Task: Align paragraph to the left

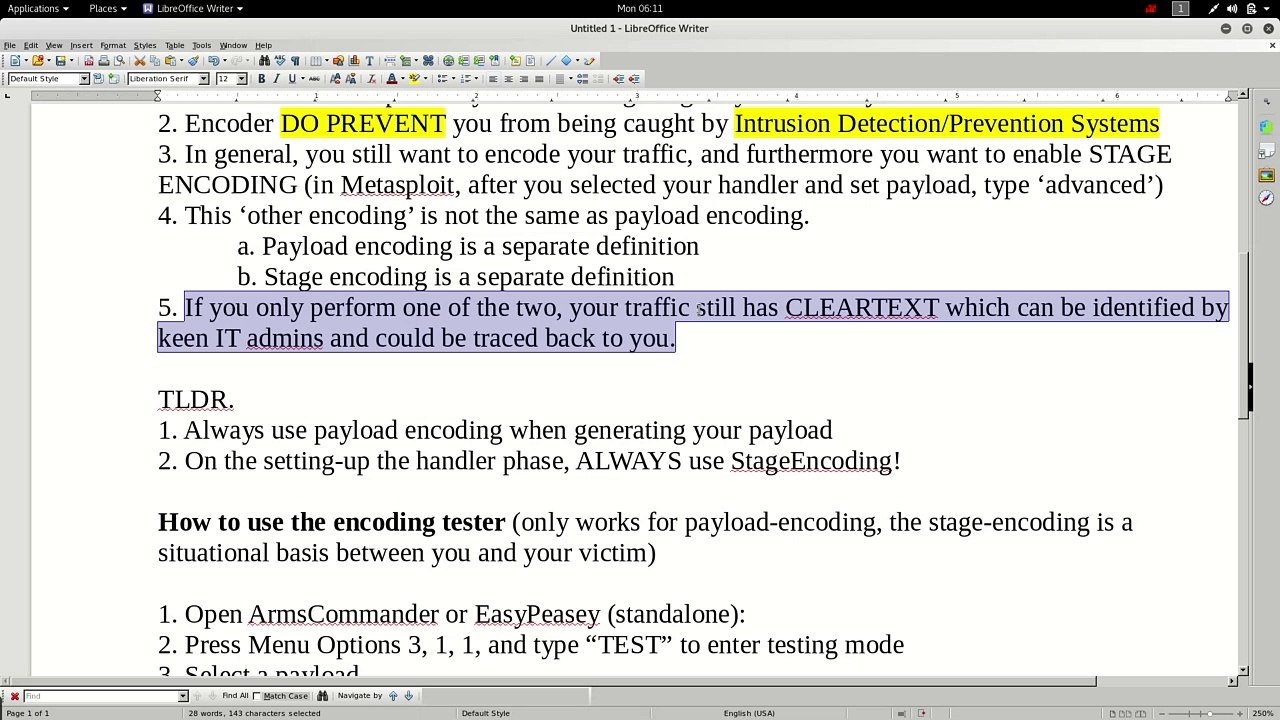Action: (x=493, y=79)
